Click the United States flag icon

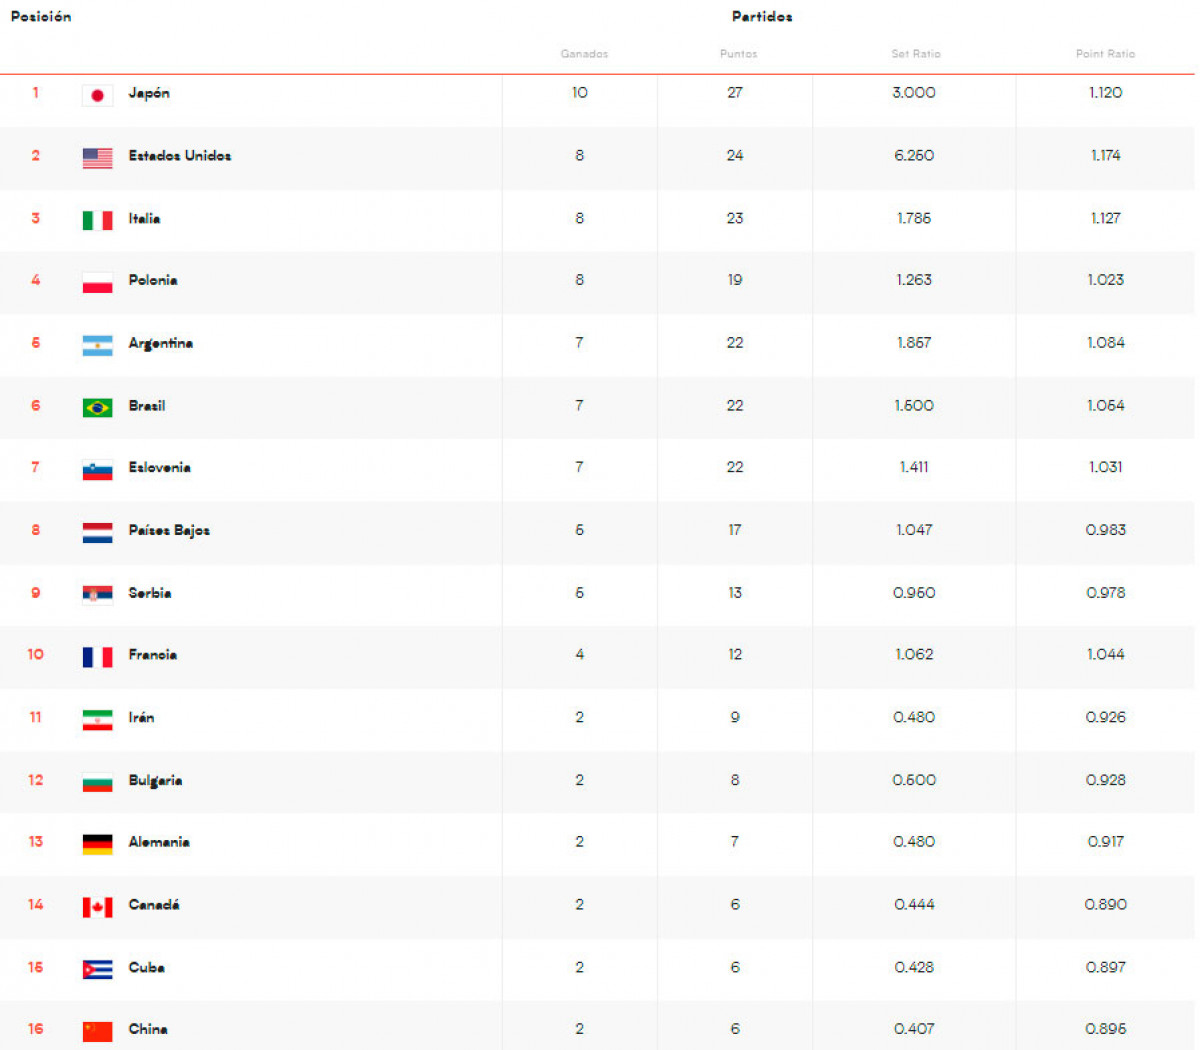(x=97, y=158)
